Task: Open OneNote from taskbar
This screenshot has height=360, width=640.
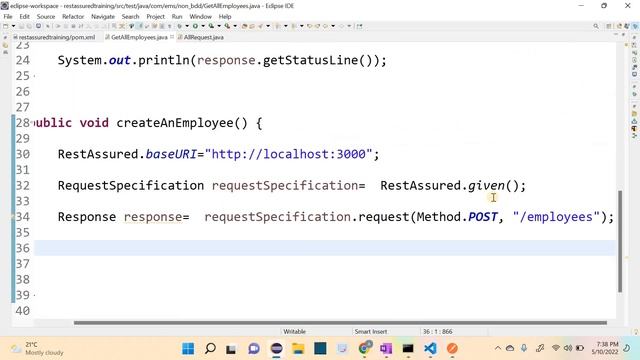Action: point(386,349)
